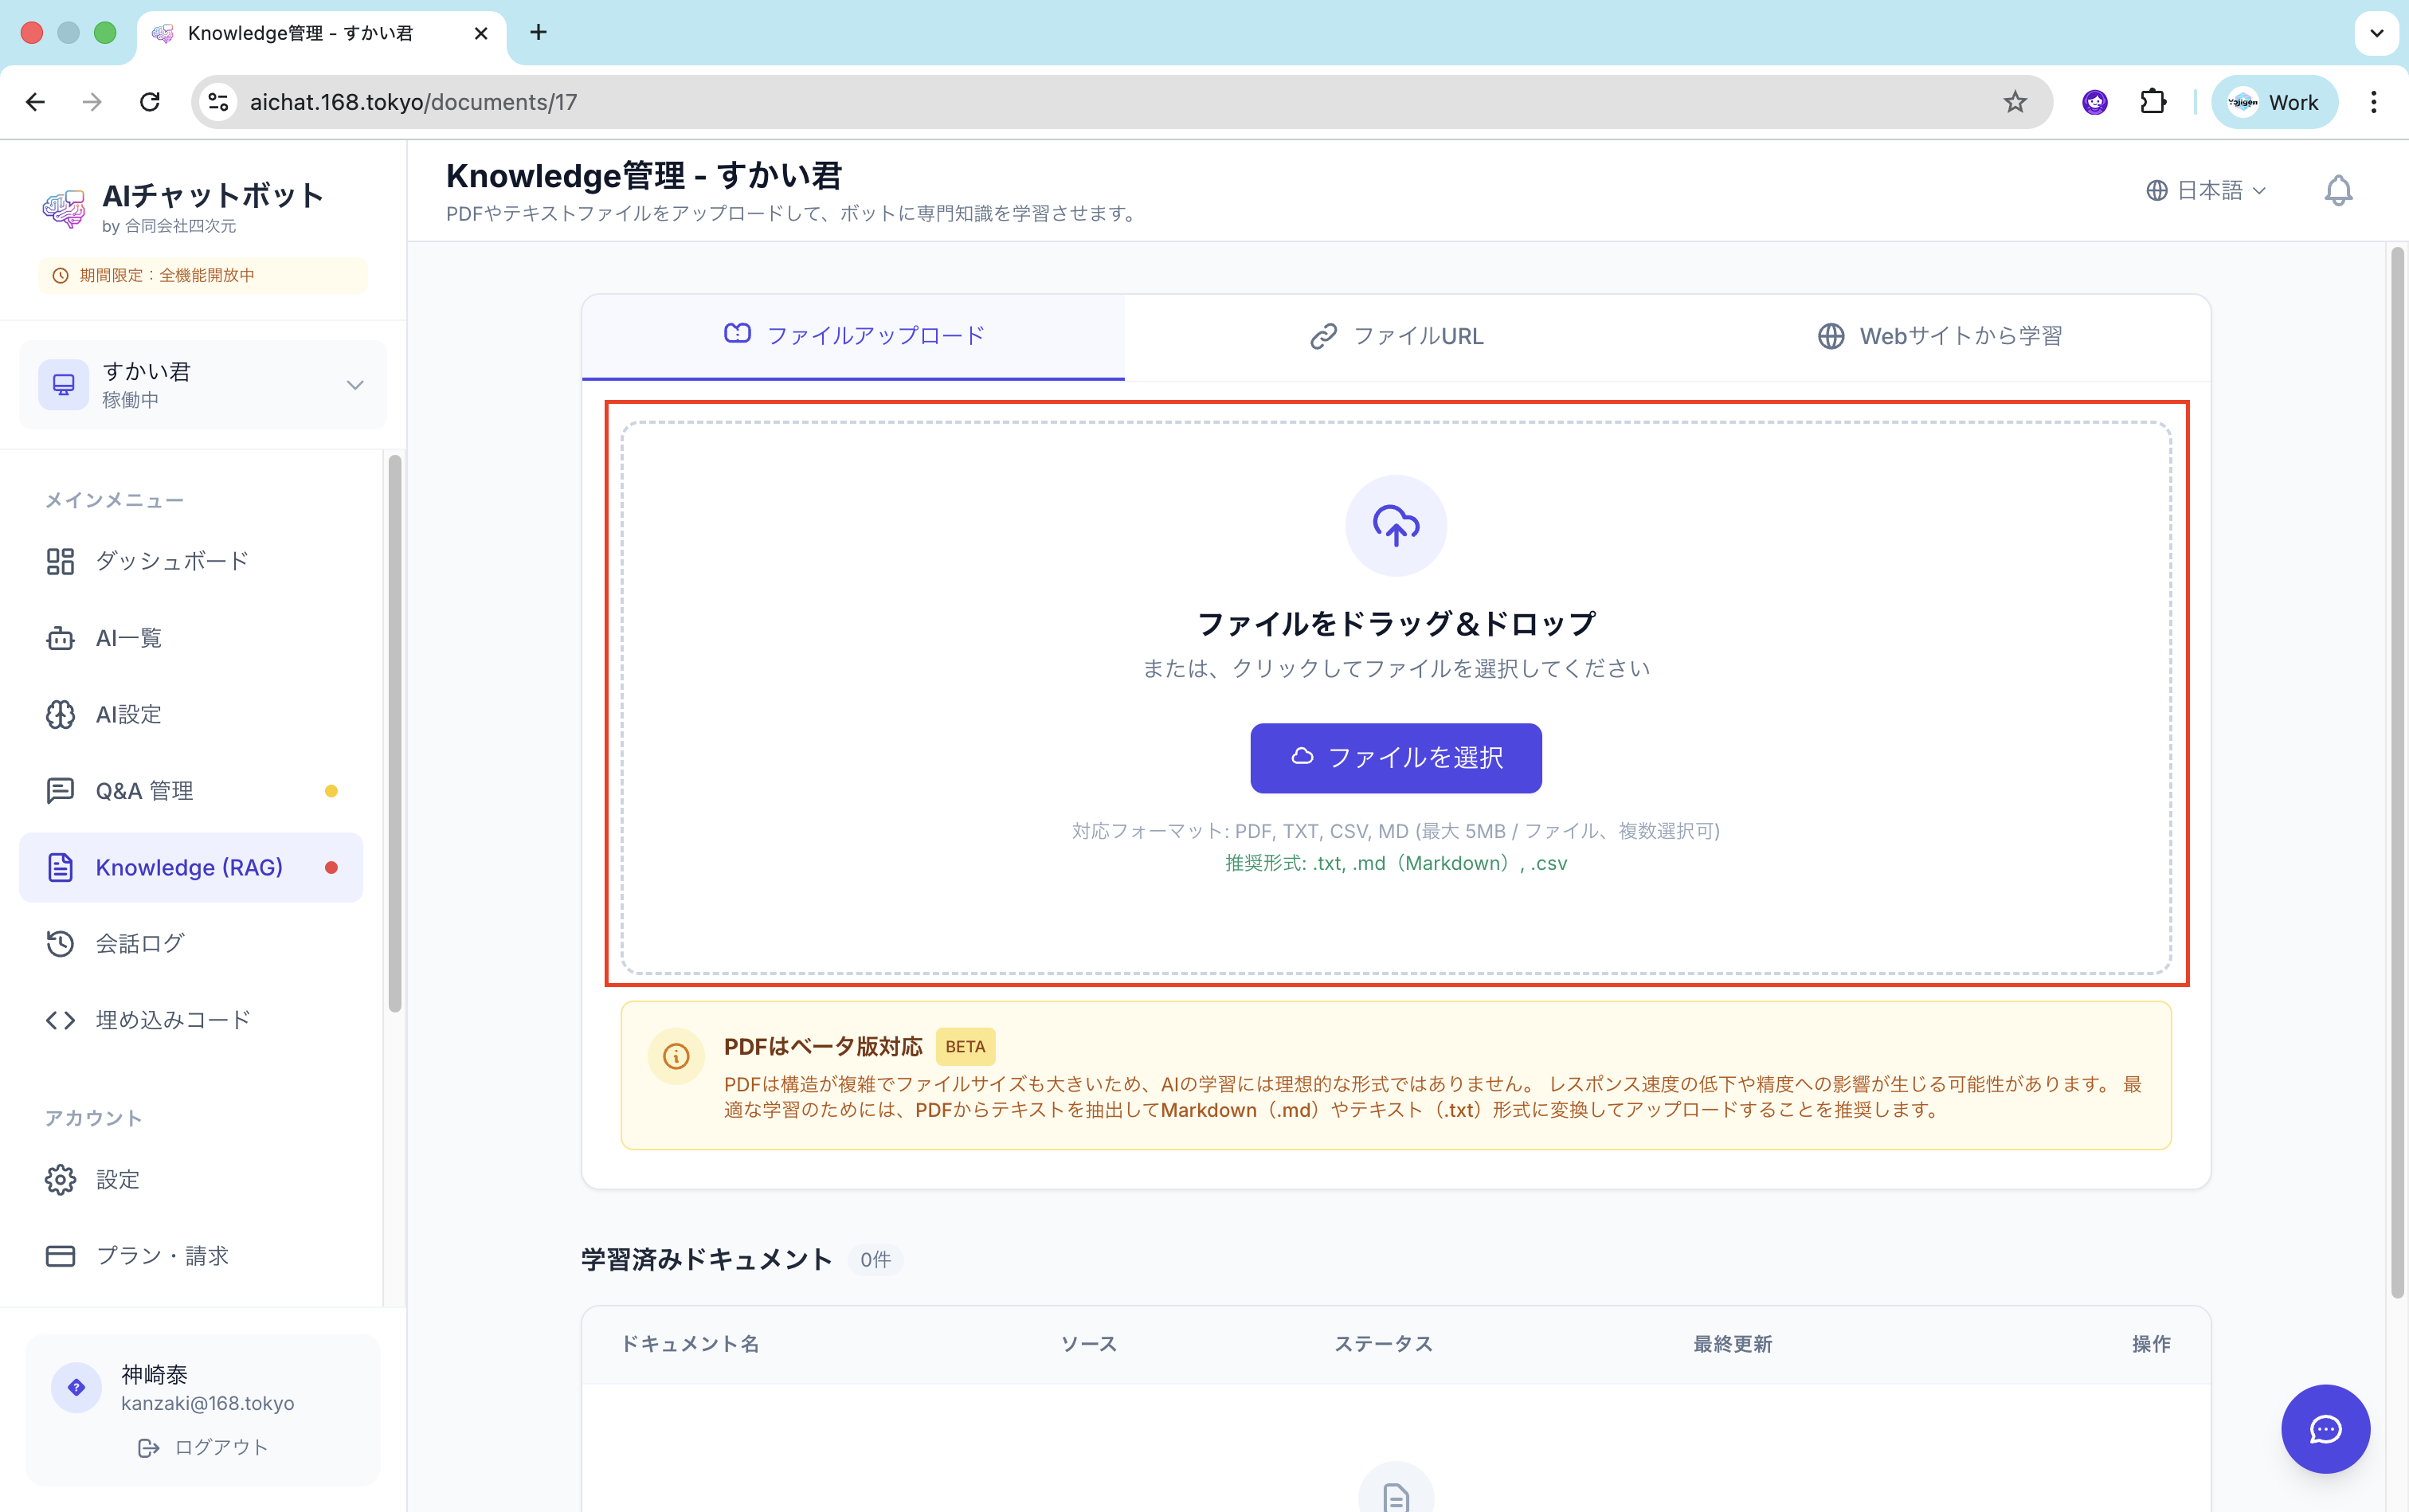Switch to the Webサイトから学習 tab
This screenshot has width=2409, height=1512.
coord(1939,336)
